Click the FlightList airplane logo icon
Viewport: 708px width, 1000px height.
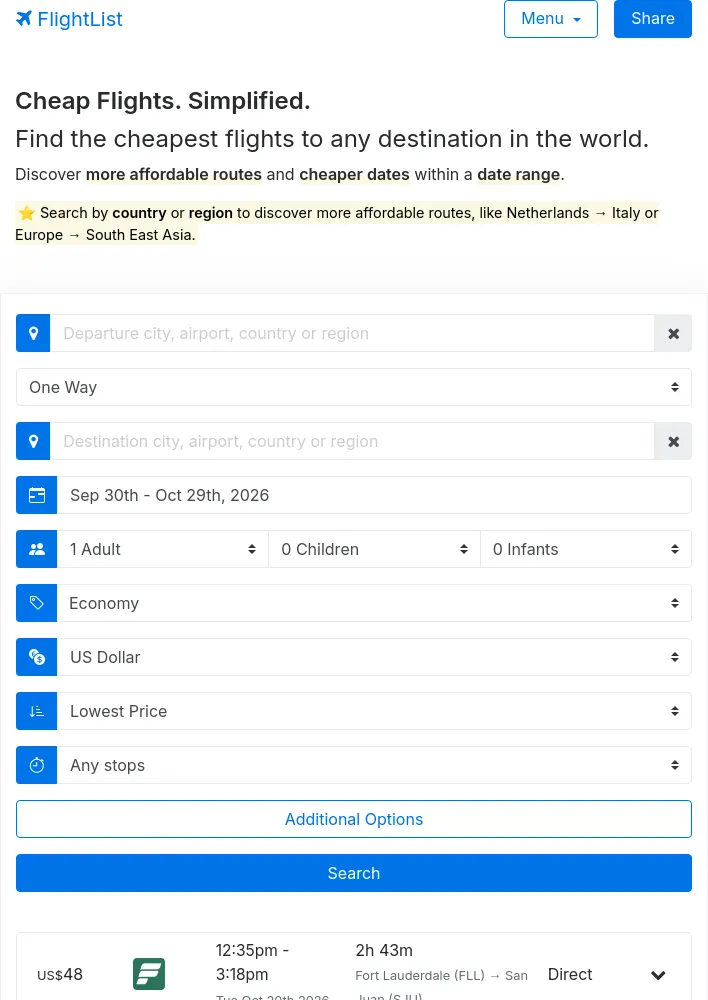click(x=24, y=18)
